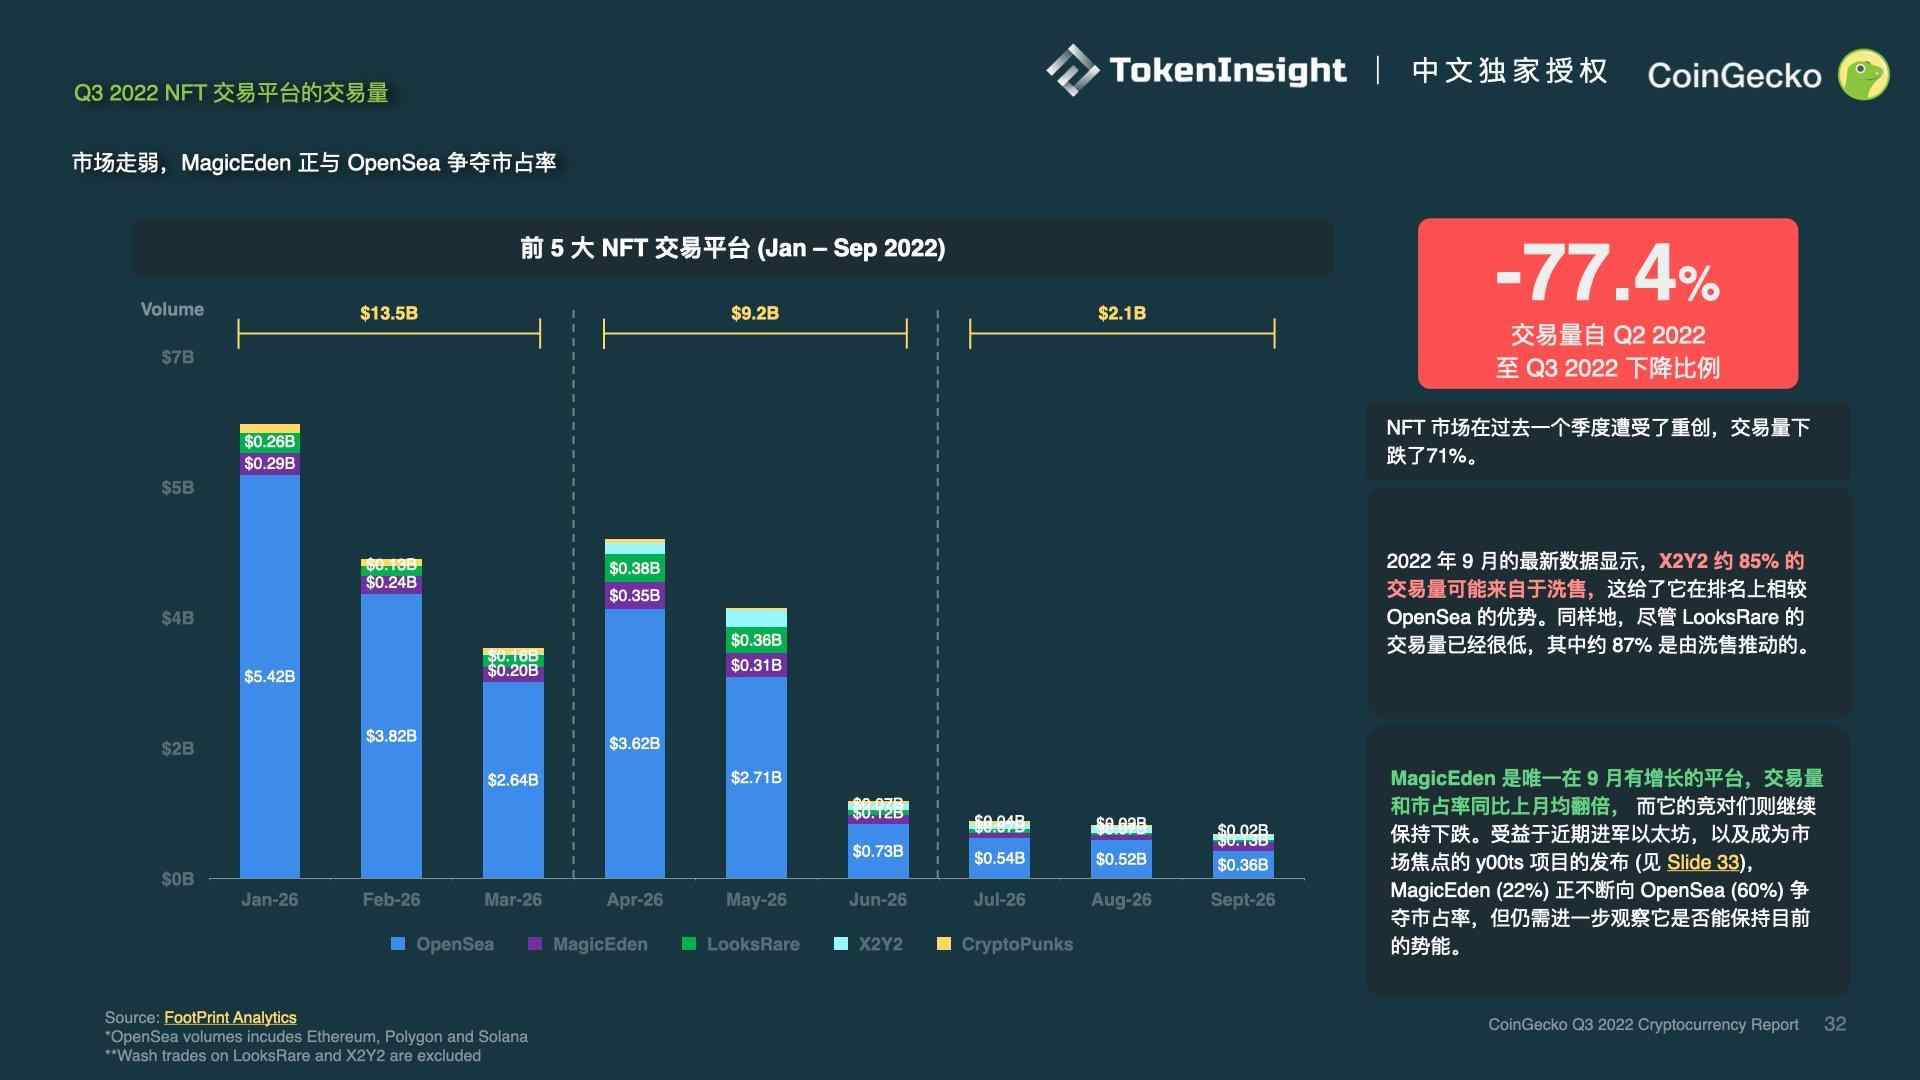Select the green LooksRare legend swatch
Screen dimensions: 1920x1080
[x=687, y=943]
